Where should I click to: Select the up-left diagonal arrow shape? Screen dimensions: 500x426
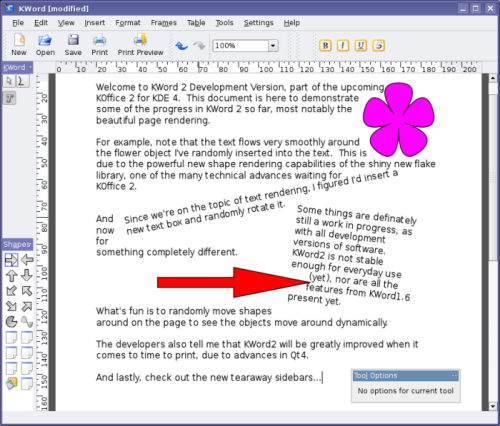[27, 291]
